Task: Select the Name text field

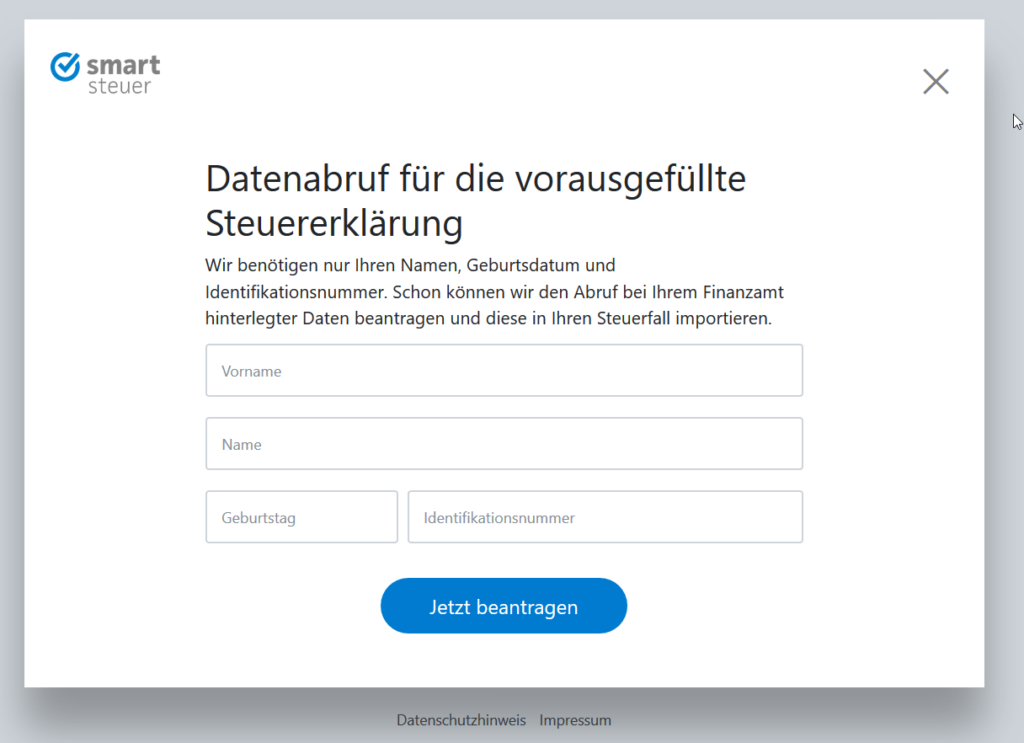Action: pyautogui.click(x=504, y=444)
